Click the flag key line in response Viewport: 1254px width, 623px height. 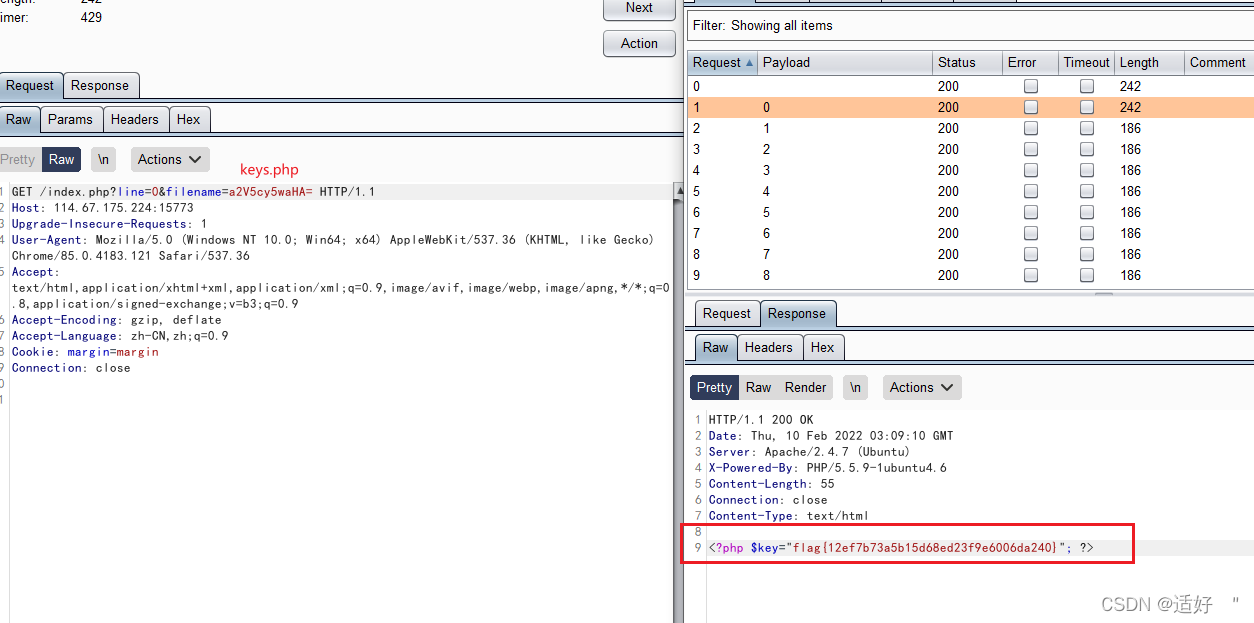(x=901, y=548)
